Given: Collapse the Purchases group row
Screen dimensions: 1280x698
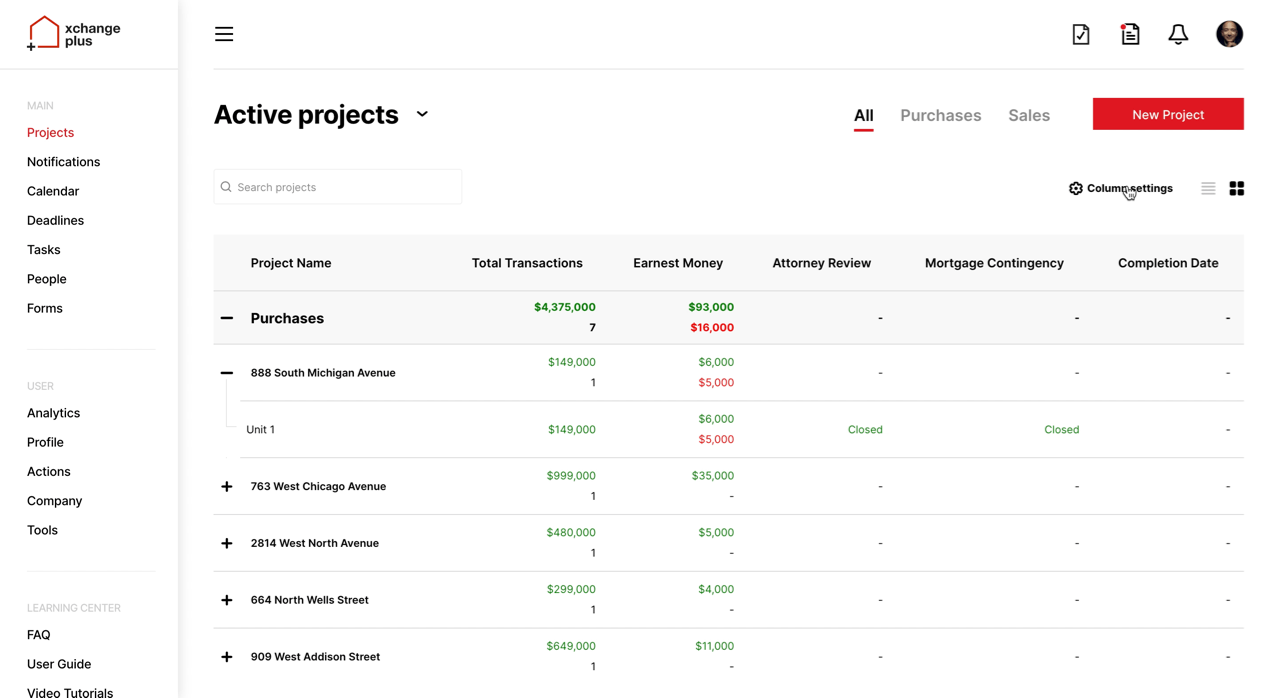Looking at the screenshot, I should tap(227, 318).
